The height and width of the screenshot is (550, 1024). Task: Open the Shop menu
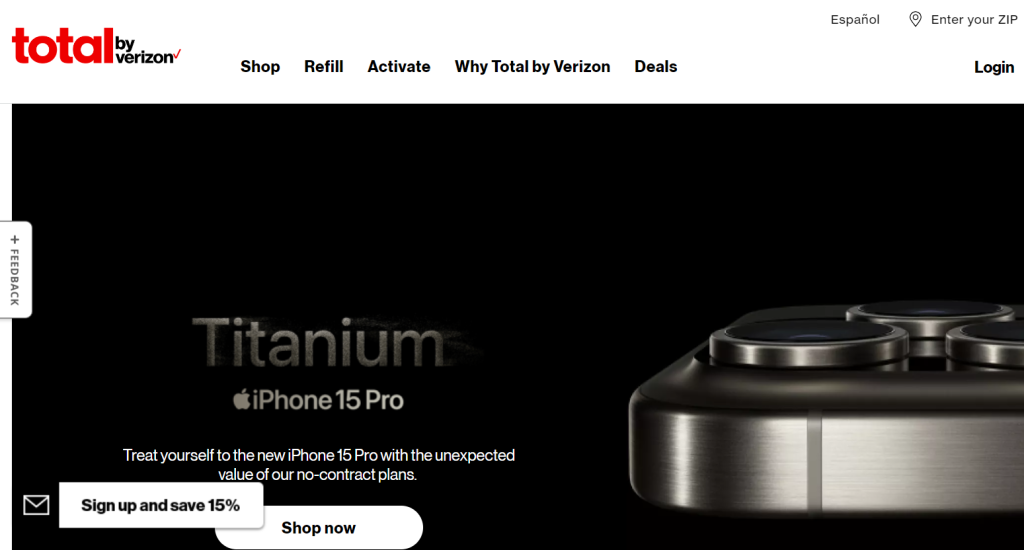pyautogui.click(x=260, y=67)
